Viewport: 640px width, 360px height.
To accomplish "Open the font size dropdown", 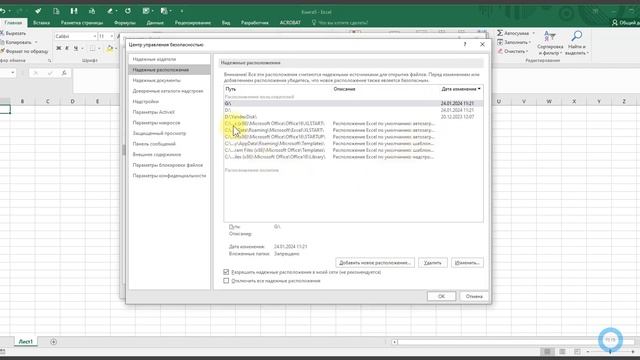I will (111, 36).
